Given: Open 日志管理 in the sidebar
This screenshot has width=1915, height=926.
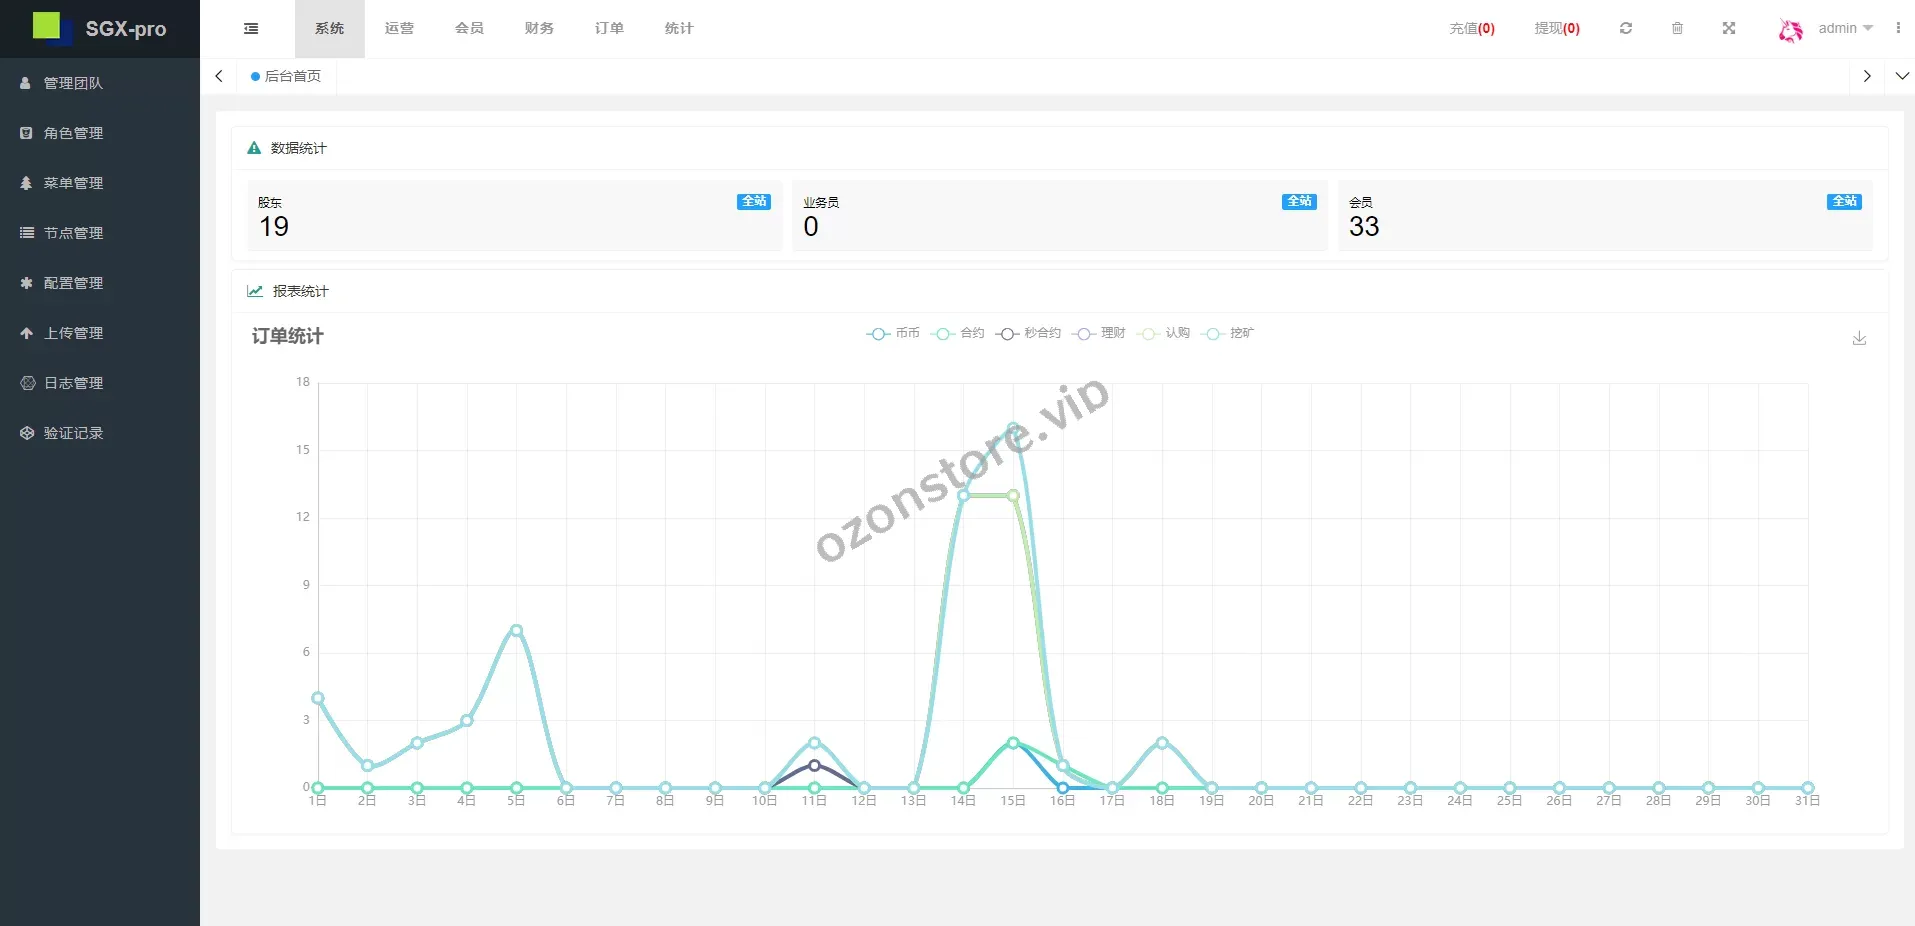Looking at the screenshot, I should (73, 383).
